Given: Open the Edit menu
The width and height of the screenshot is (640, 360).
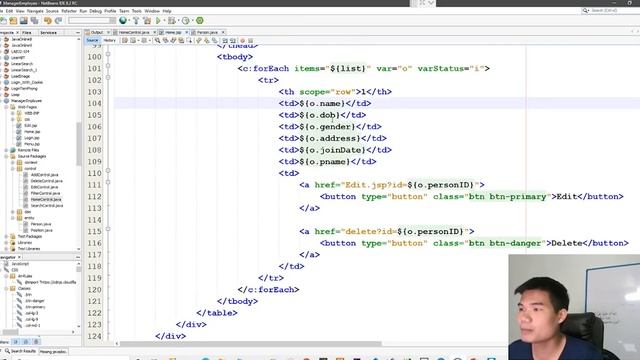Looking at the screenshot, I should (x=9, y=11).
